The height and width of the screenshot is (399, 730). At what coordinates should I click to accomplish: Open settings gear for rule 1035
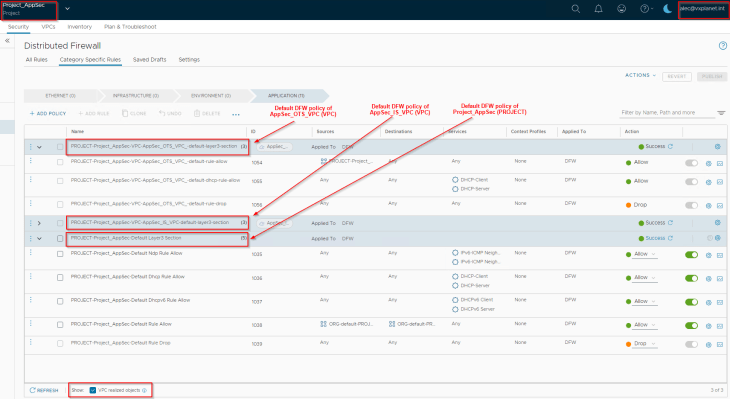(709, 255)
